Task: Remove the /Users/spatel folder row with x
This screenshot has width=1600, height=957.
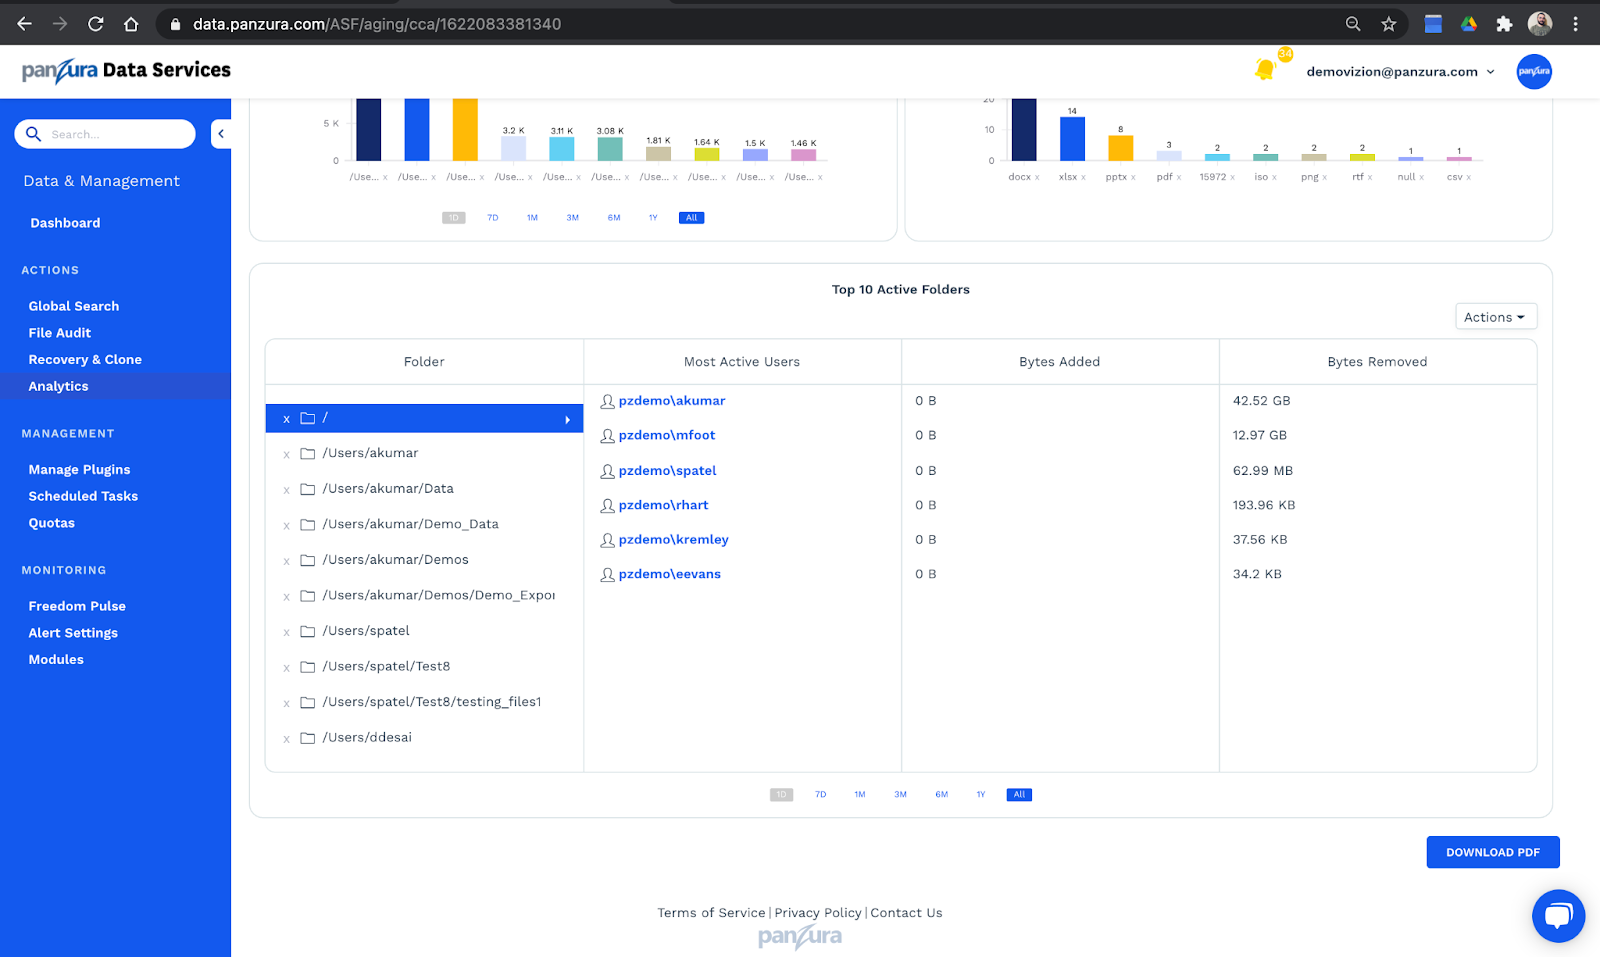Action: 286,632
